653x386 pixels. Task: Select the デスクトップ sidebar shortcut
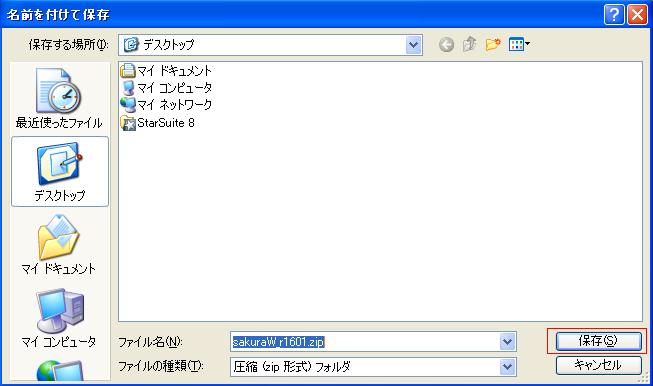point(60,172)
